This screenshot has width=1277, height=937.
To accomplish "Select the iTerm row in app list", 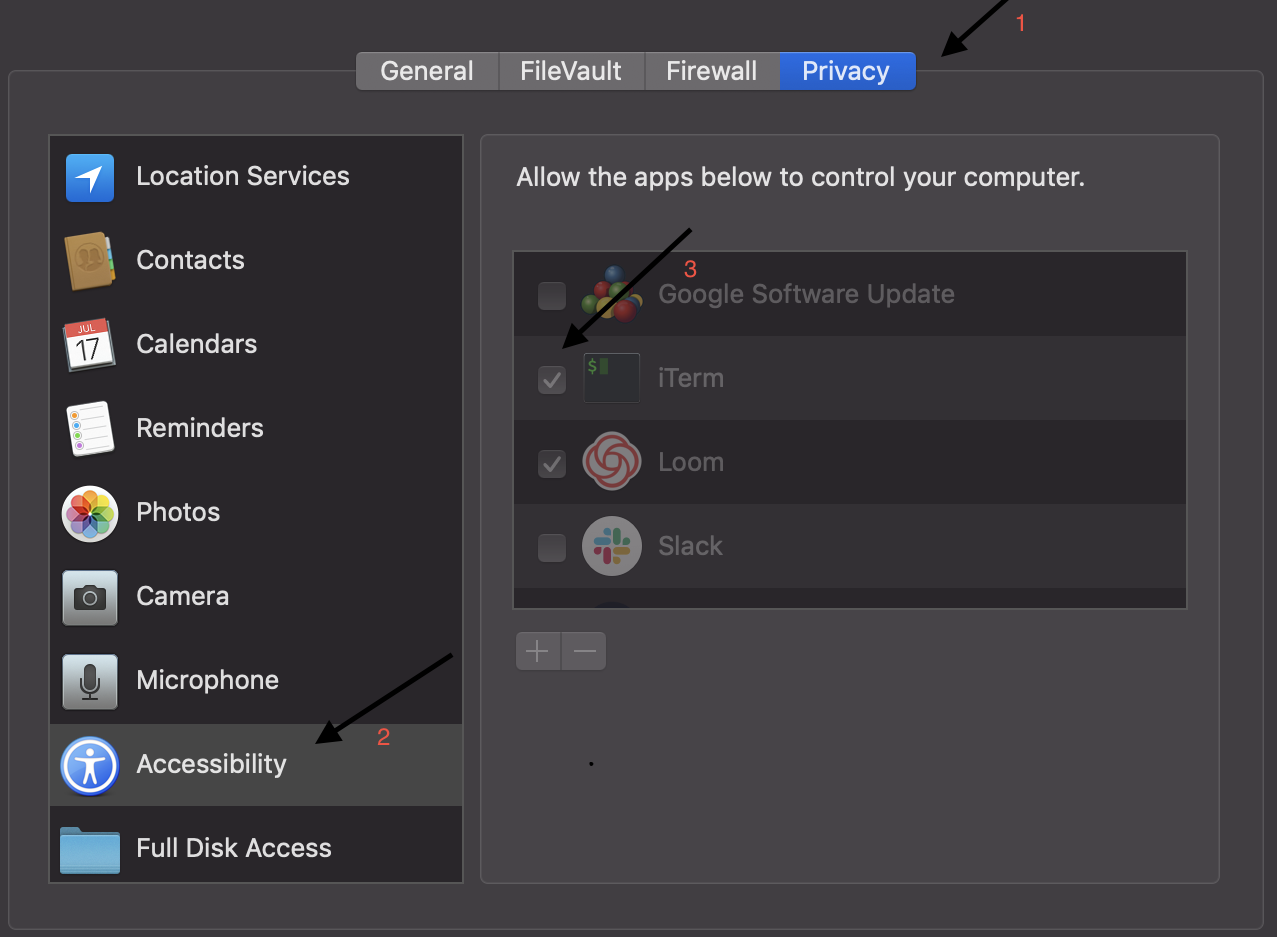I will pos(850,379).
